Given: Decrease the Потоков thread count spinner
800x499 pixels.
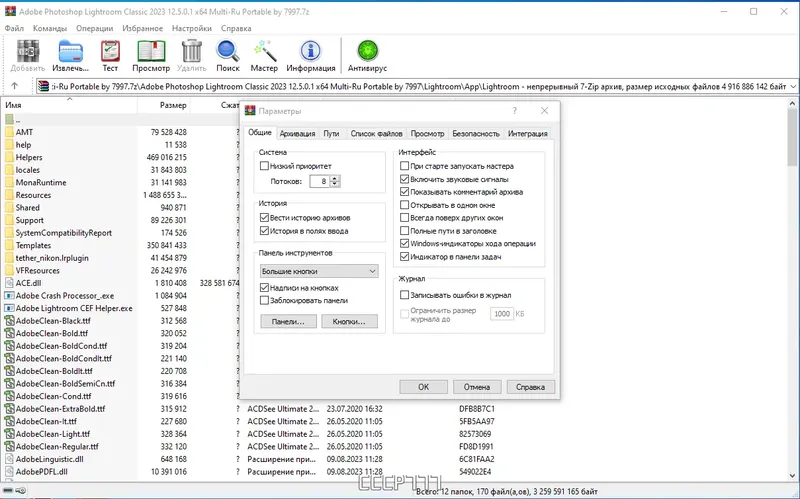Looking at the screenshot, I should tap(335, 184).
